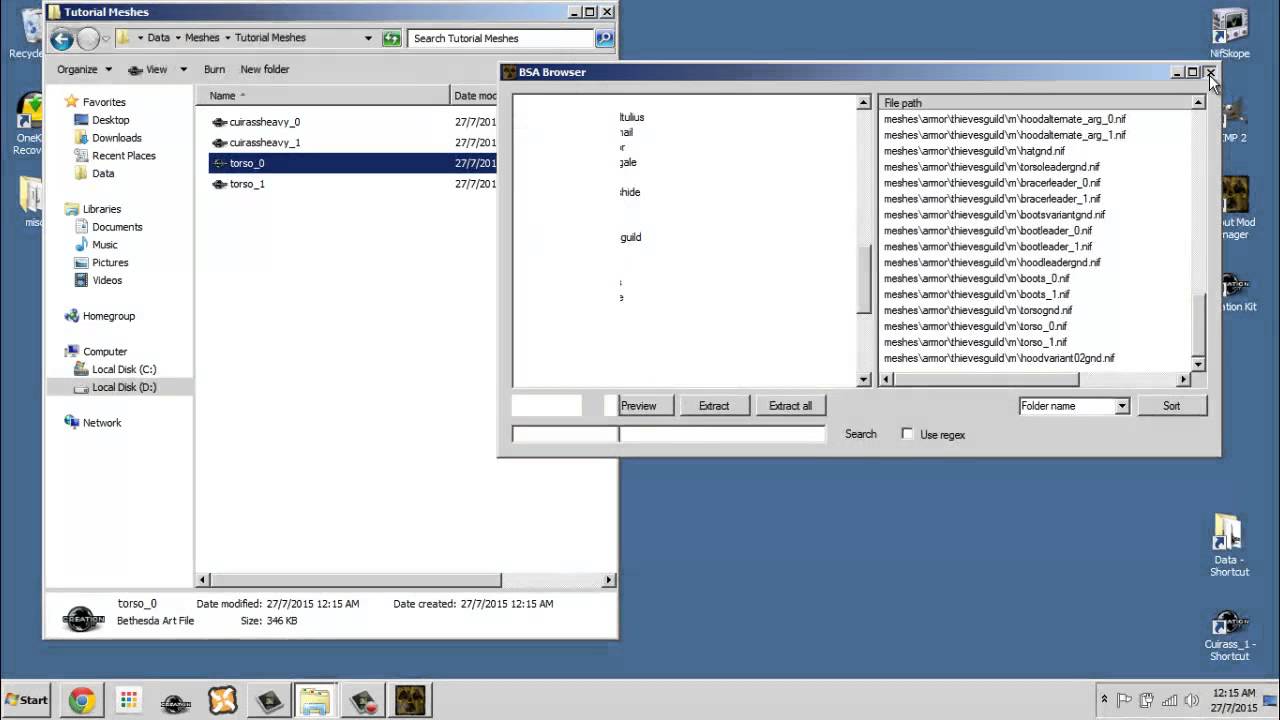The image size is (1280, 720).
Task: Toggle the Use regex checkbox
Action: 907,434
